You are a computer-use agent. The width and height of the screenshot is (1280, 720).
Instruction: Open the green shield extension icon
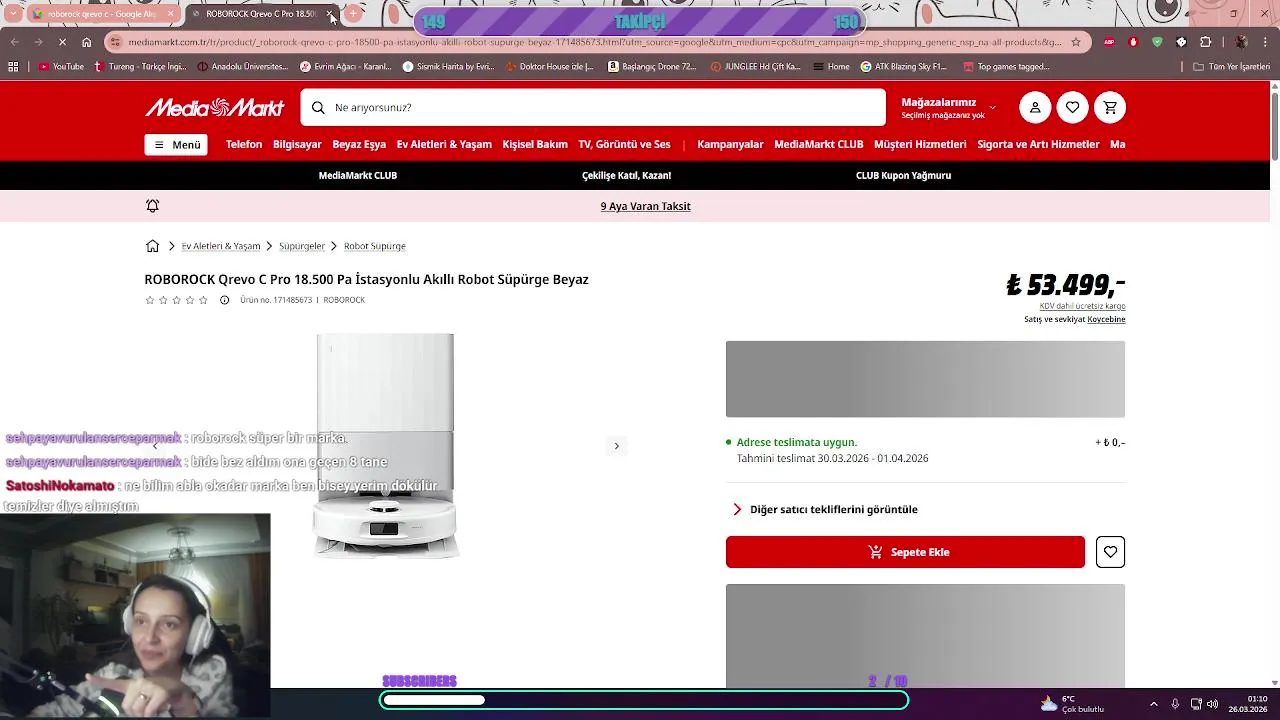(x=1157, y=42)
